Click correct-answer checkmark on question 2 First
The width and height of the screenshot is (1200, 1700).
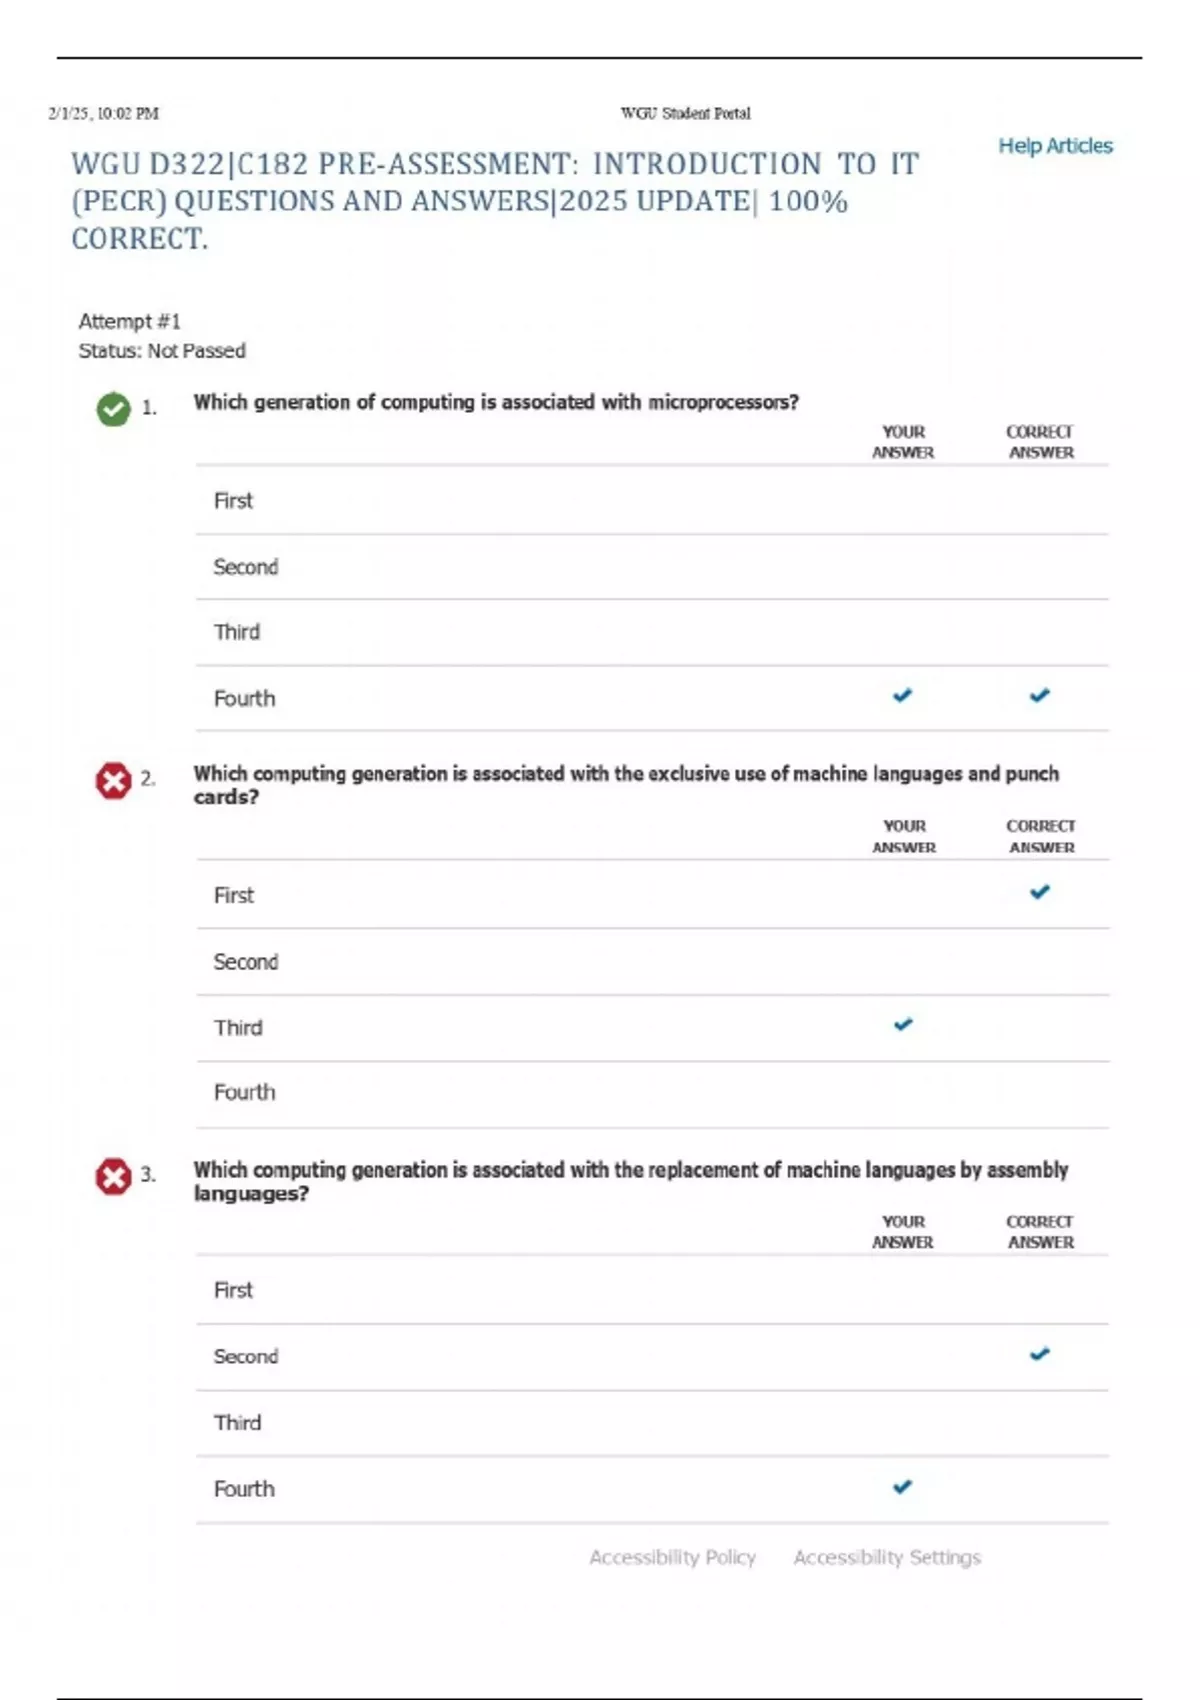(x=1040, y=892)
